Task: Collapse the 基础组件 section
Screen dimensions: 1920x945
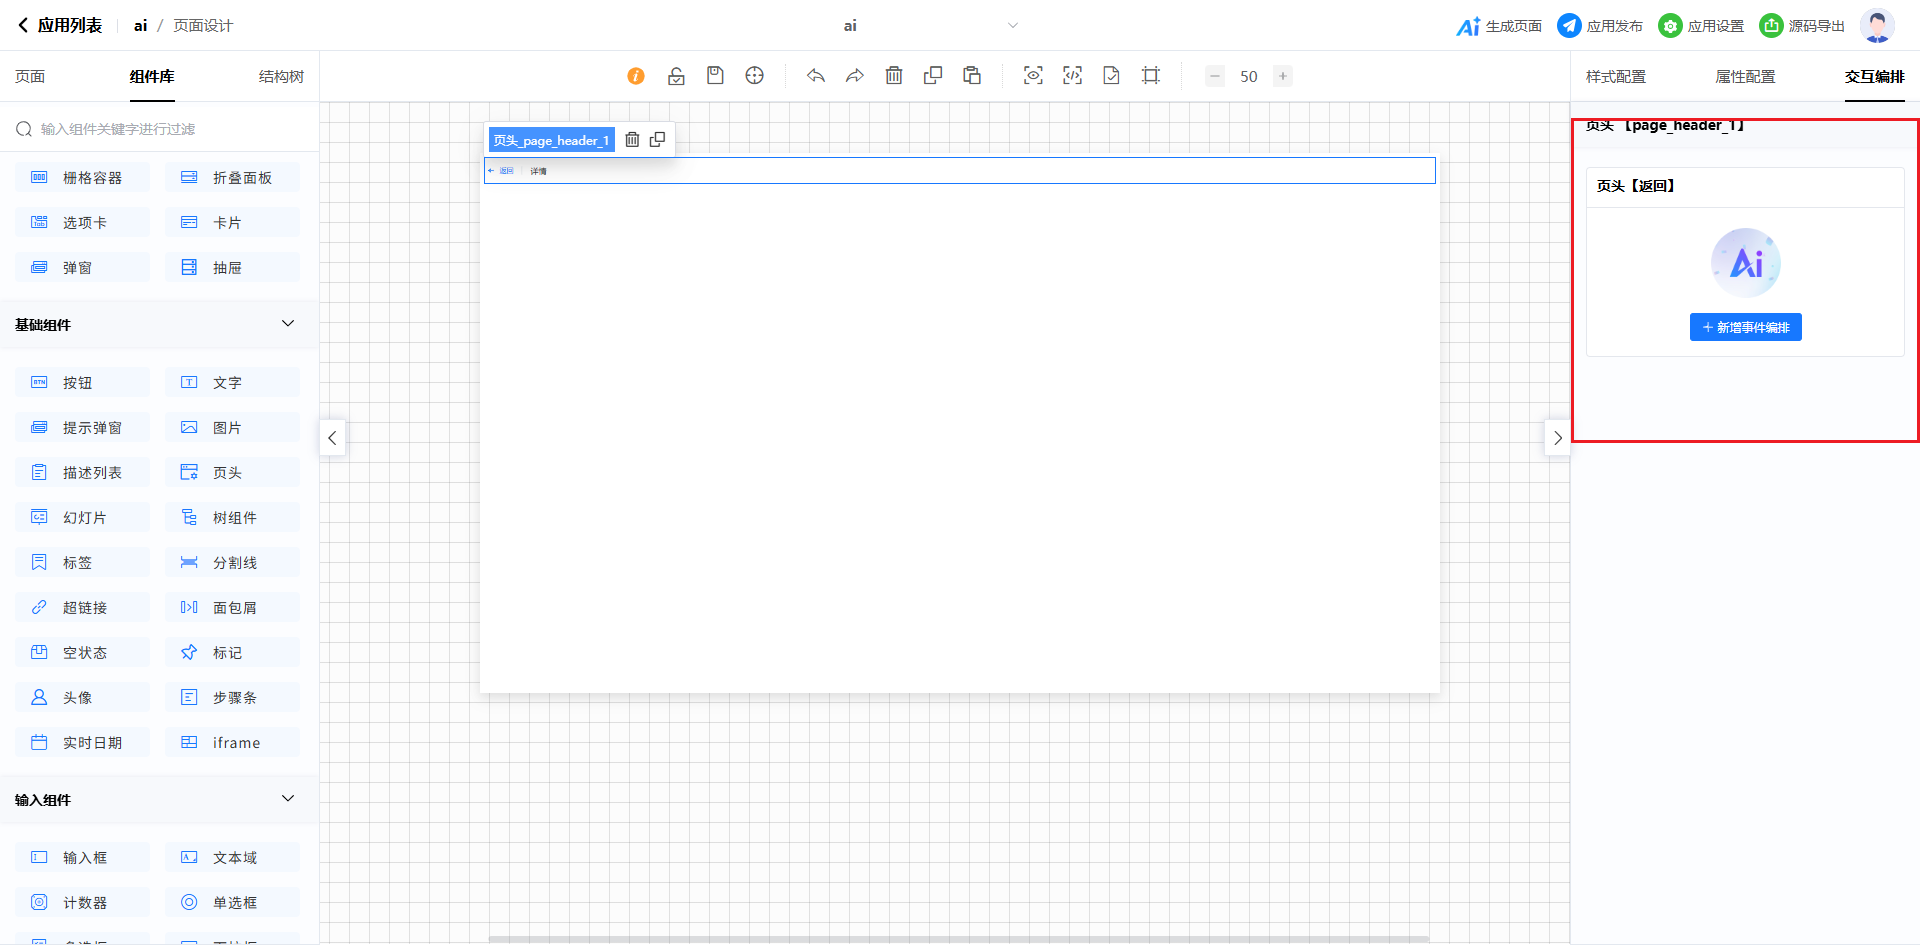Action: click(x=288, y=324)
